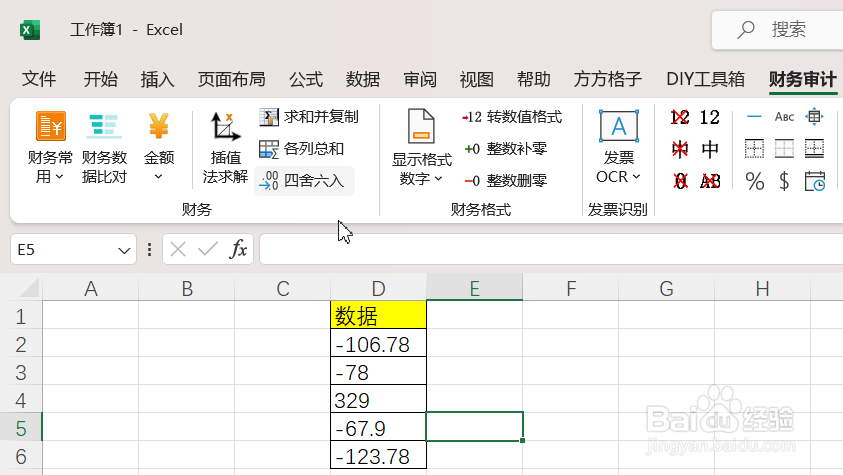This screenshot has width=843, height=475.
Task: Open 发票 OCR dropdown
Action: click(618, 146)
